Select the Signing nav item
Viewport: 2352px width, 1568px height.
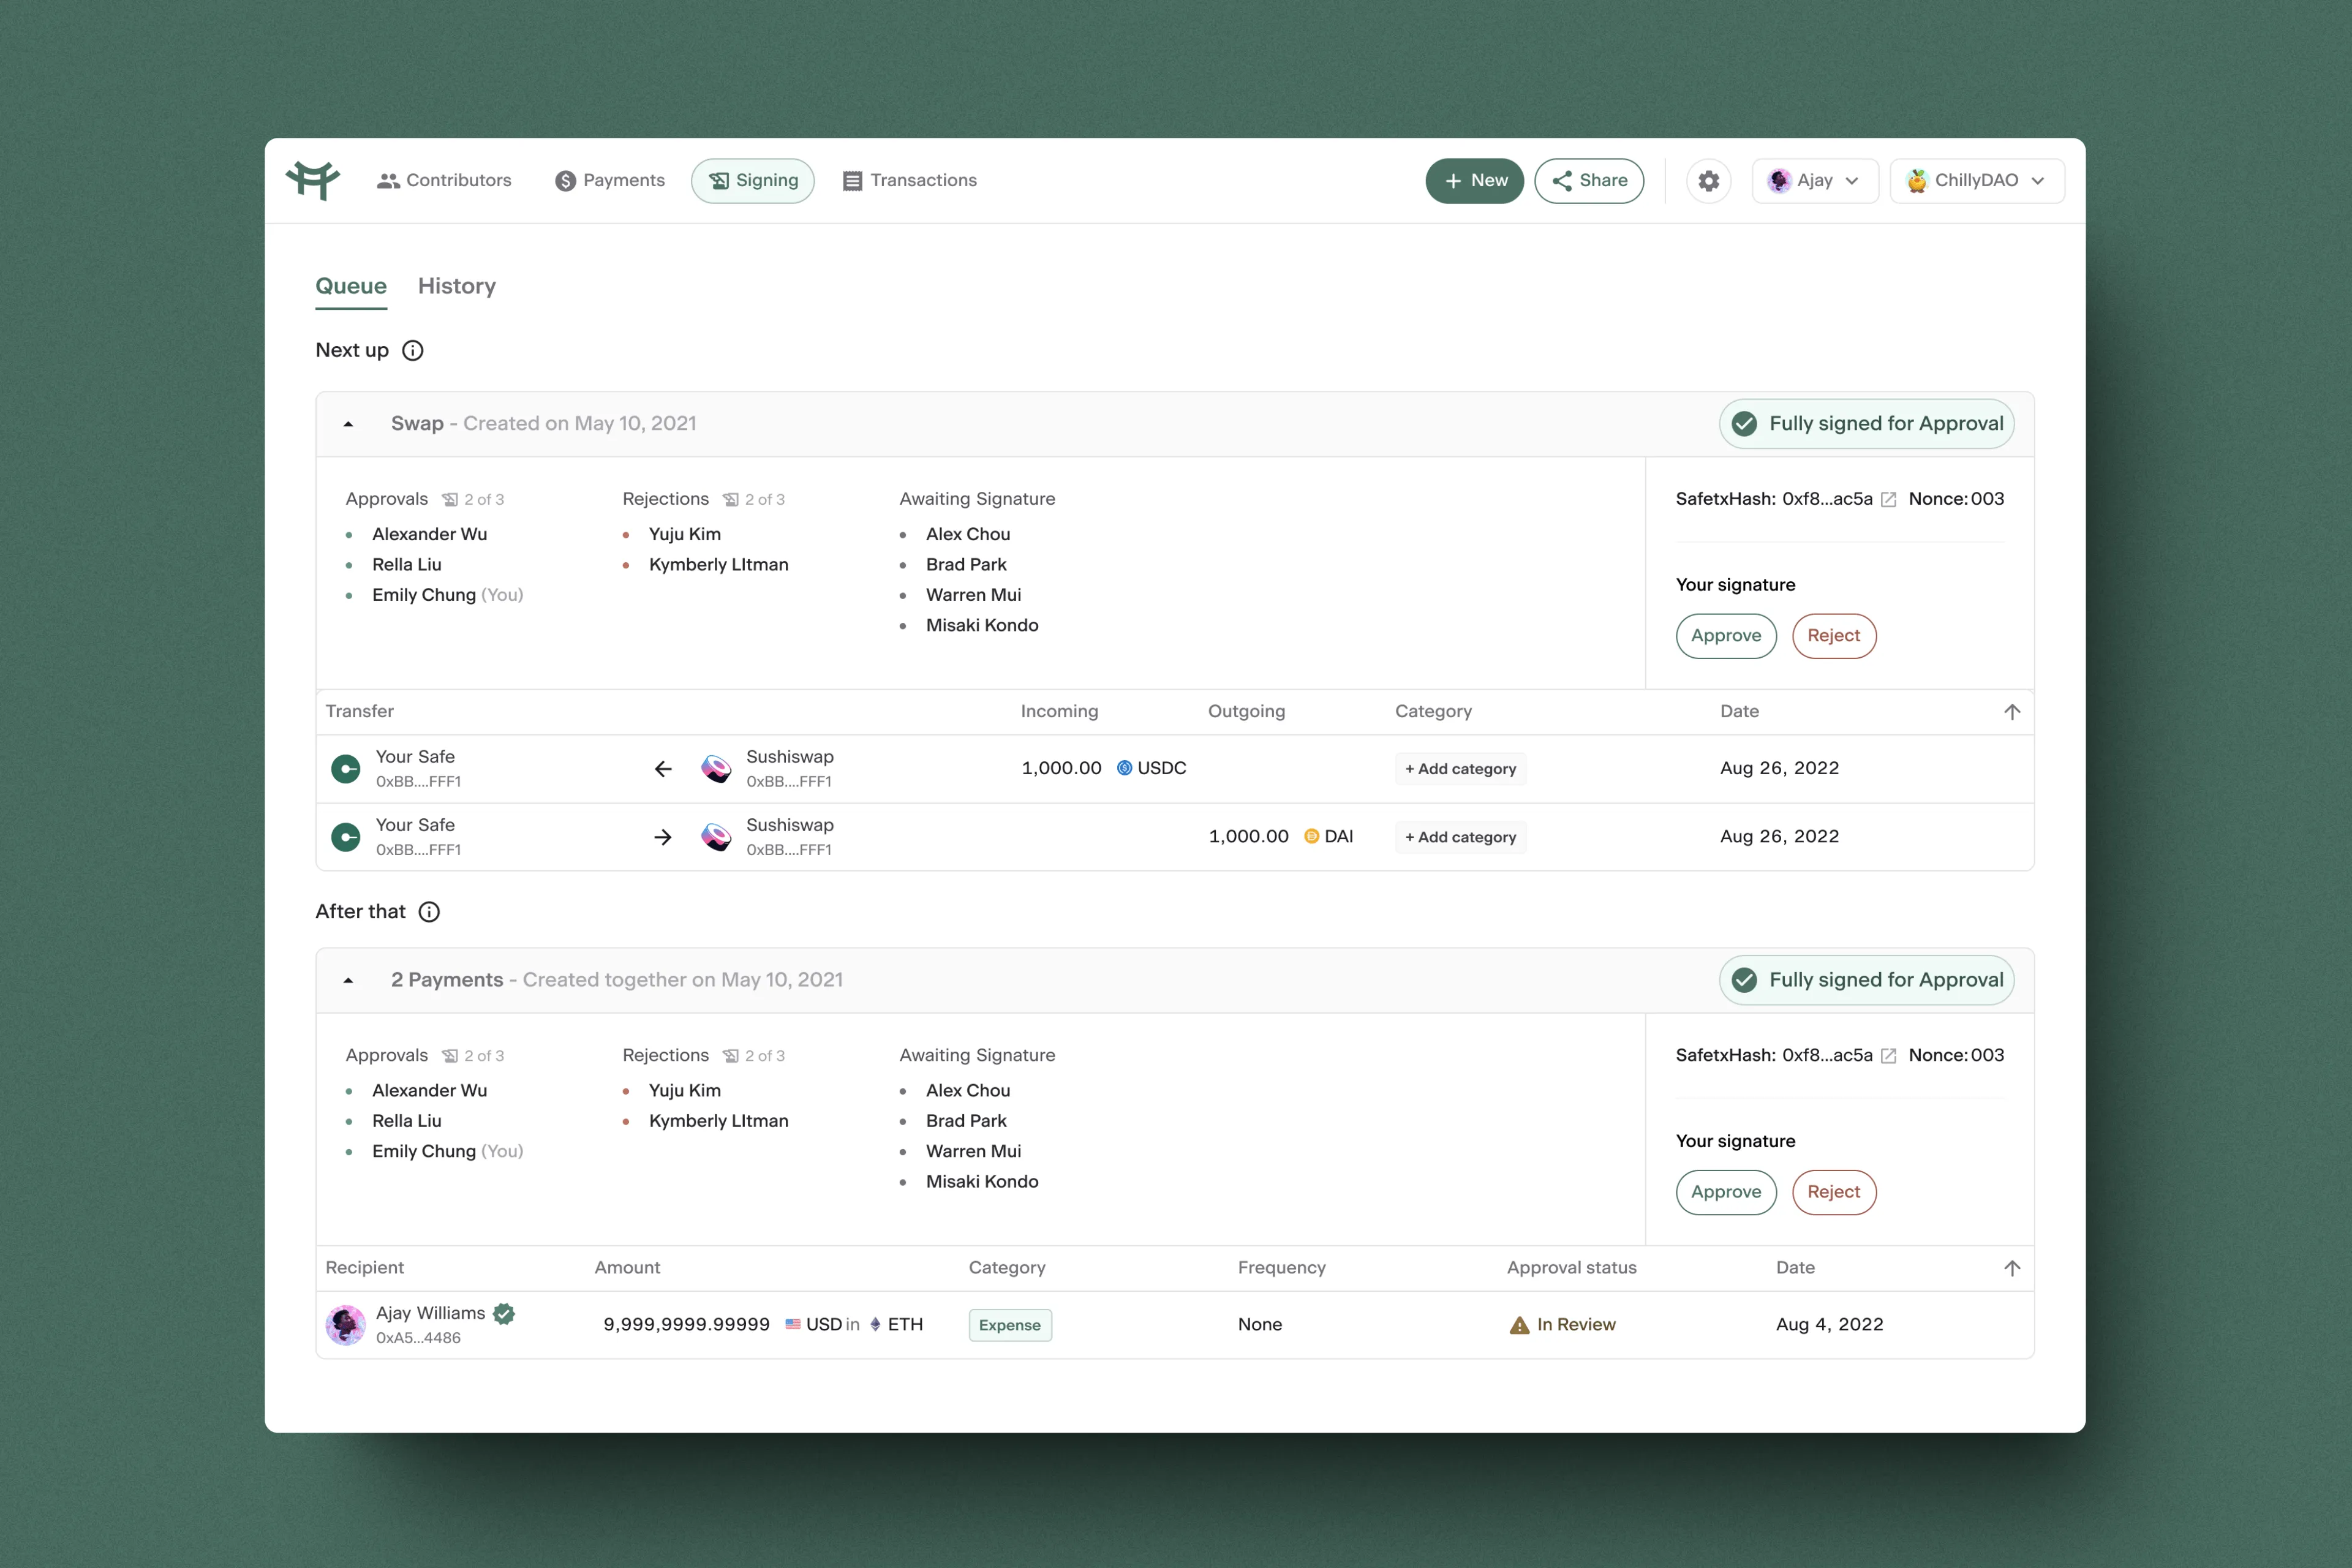click(x=752, y=181)
